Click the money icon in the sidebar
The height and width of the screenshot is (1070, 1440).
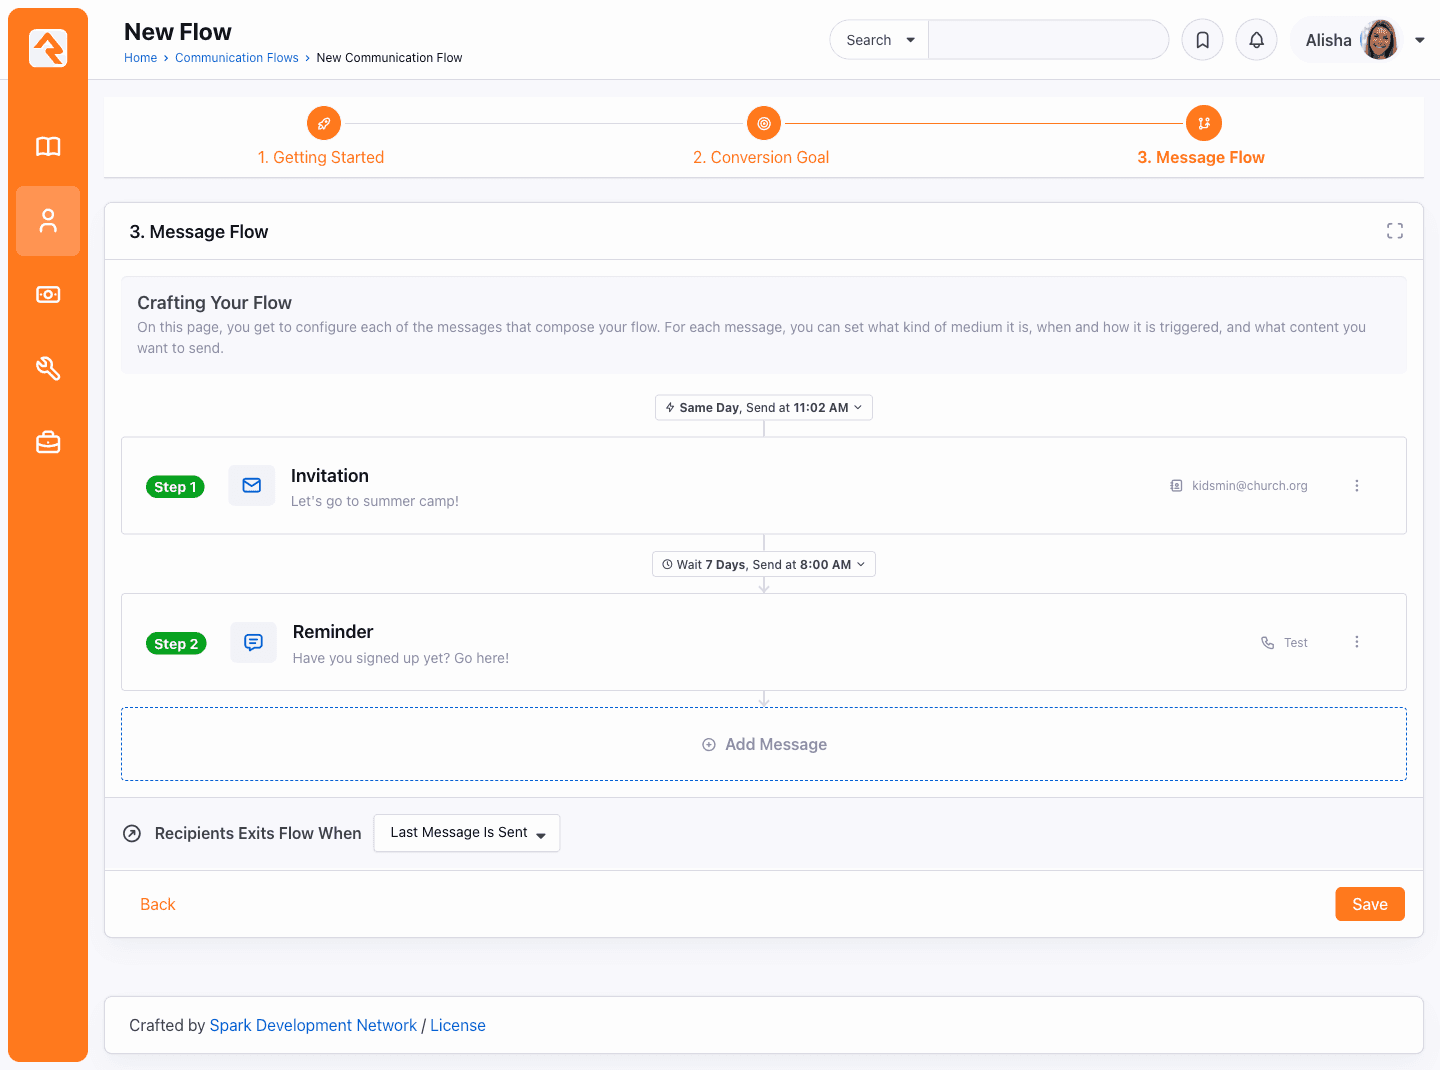[x=47, y=294]
